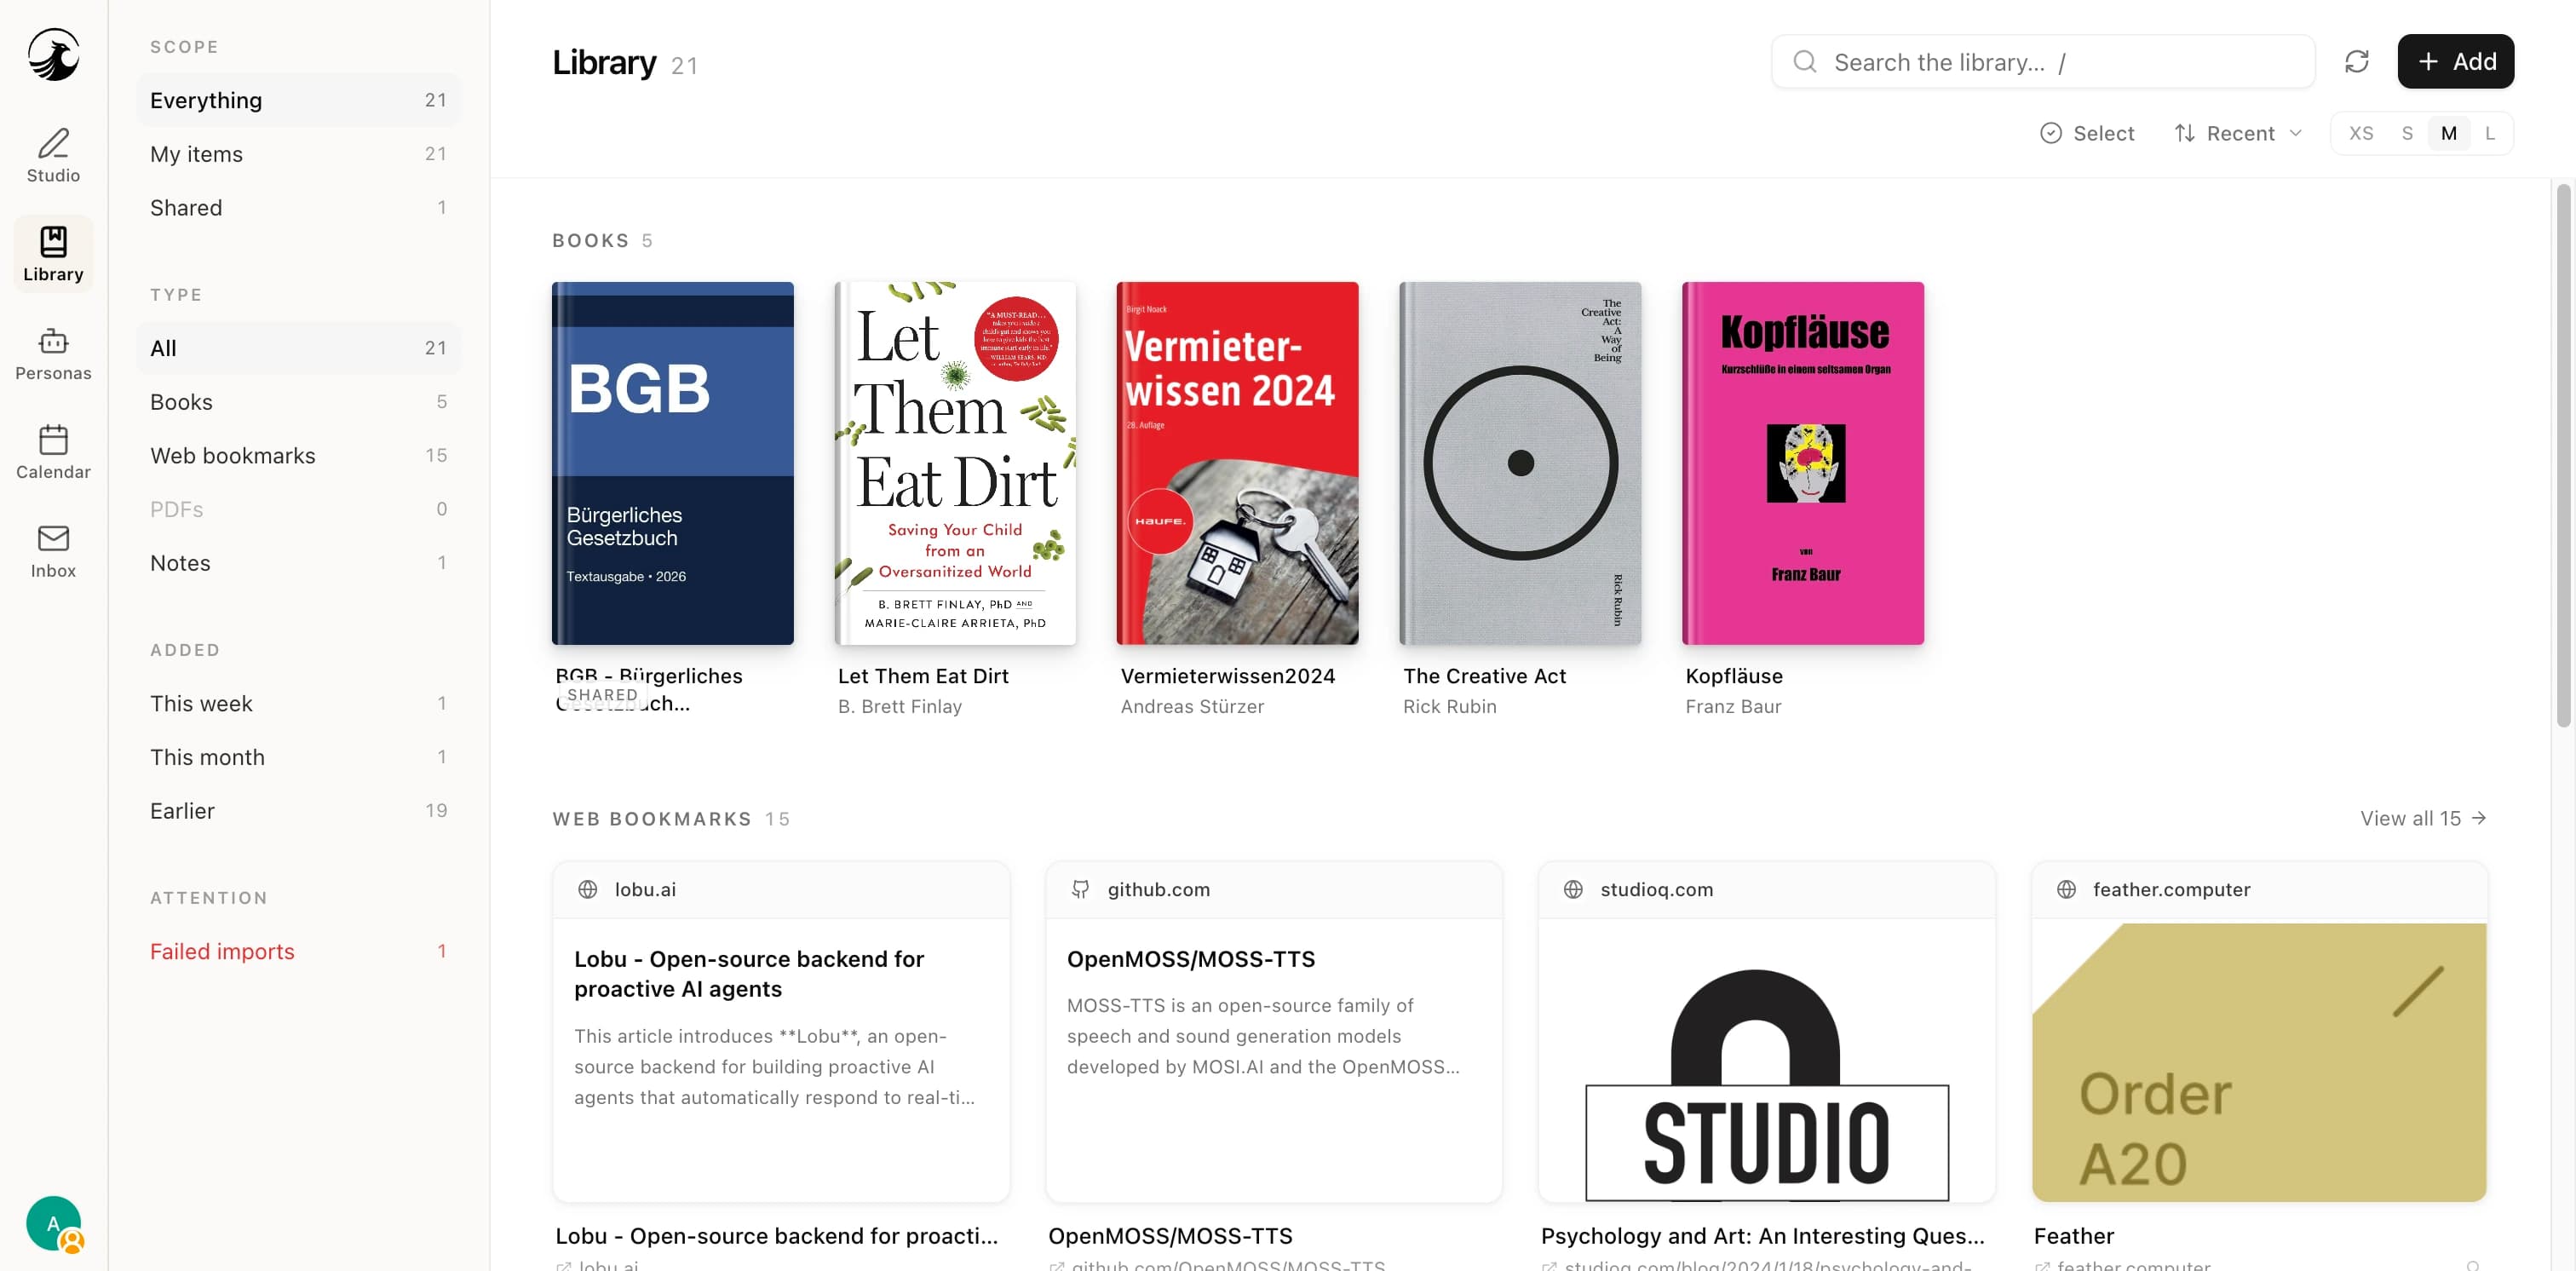Click the vertical scrollbar
The height and width of the screenshot is (1271, 2576).
click(2563, 455)
